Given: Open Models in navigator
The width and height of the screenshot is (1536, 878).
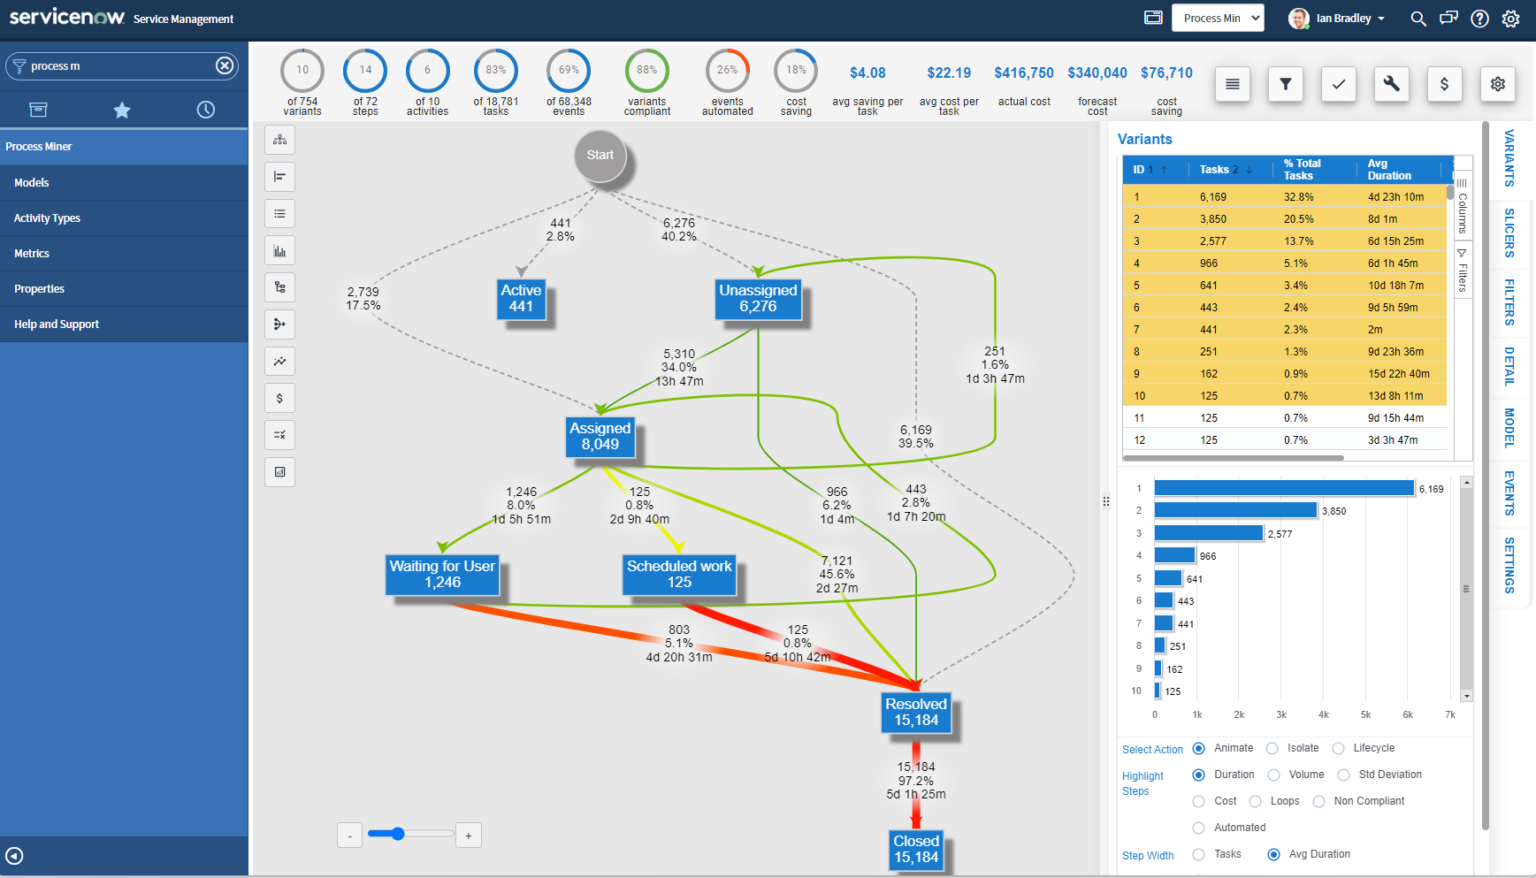Looking at the screenshot, I should pyautogui.click(x=124, y=182).
